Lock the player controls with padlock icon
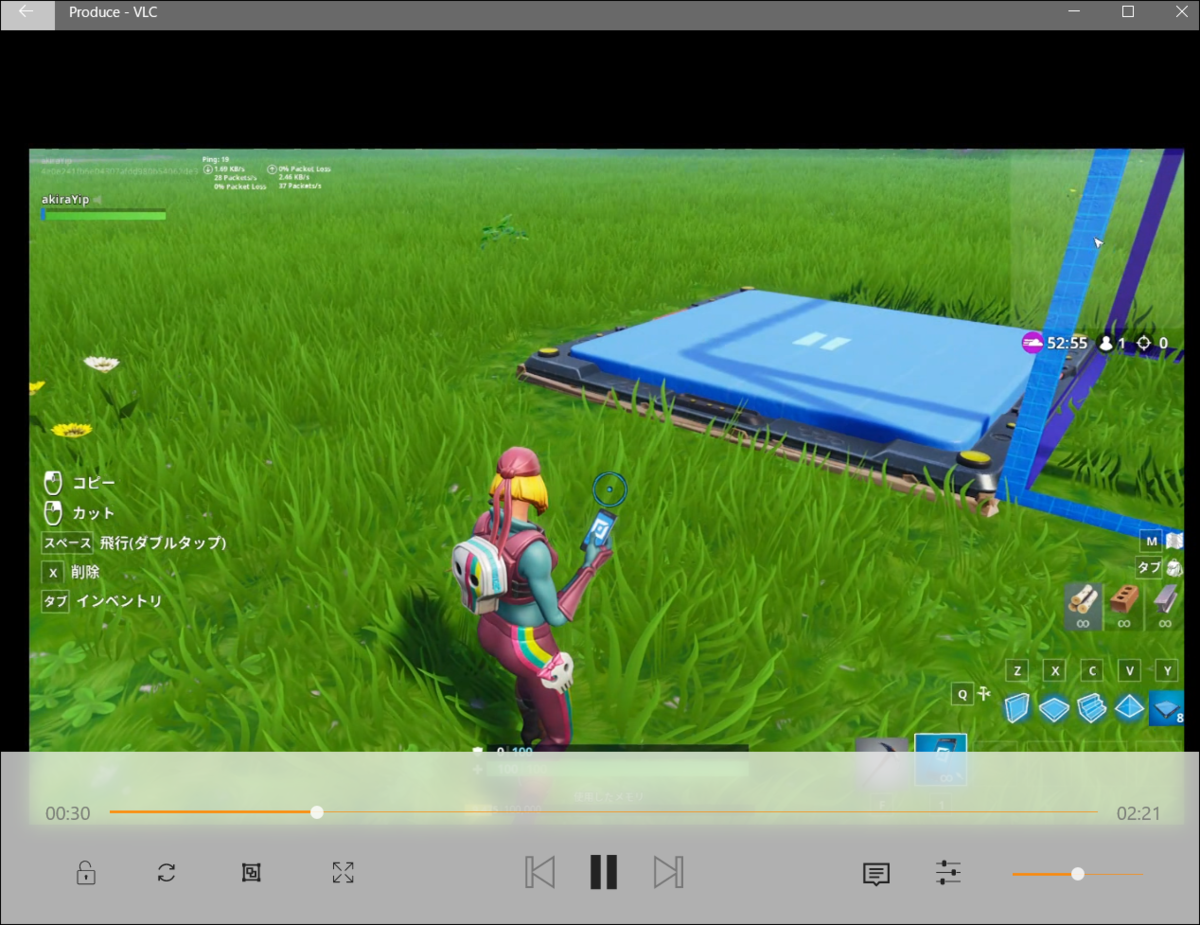The width and height of the screenshot is (1200, 925). [x=86, y=872]
